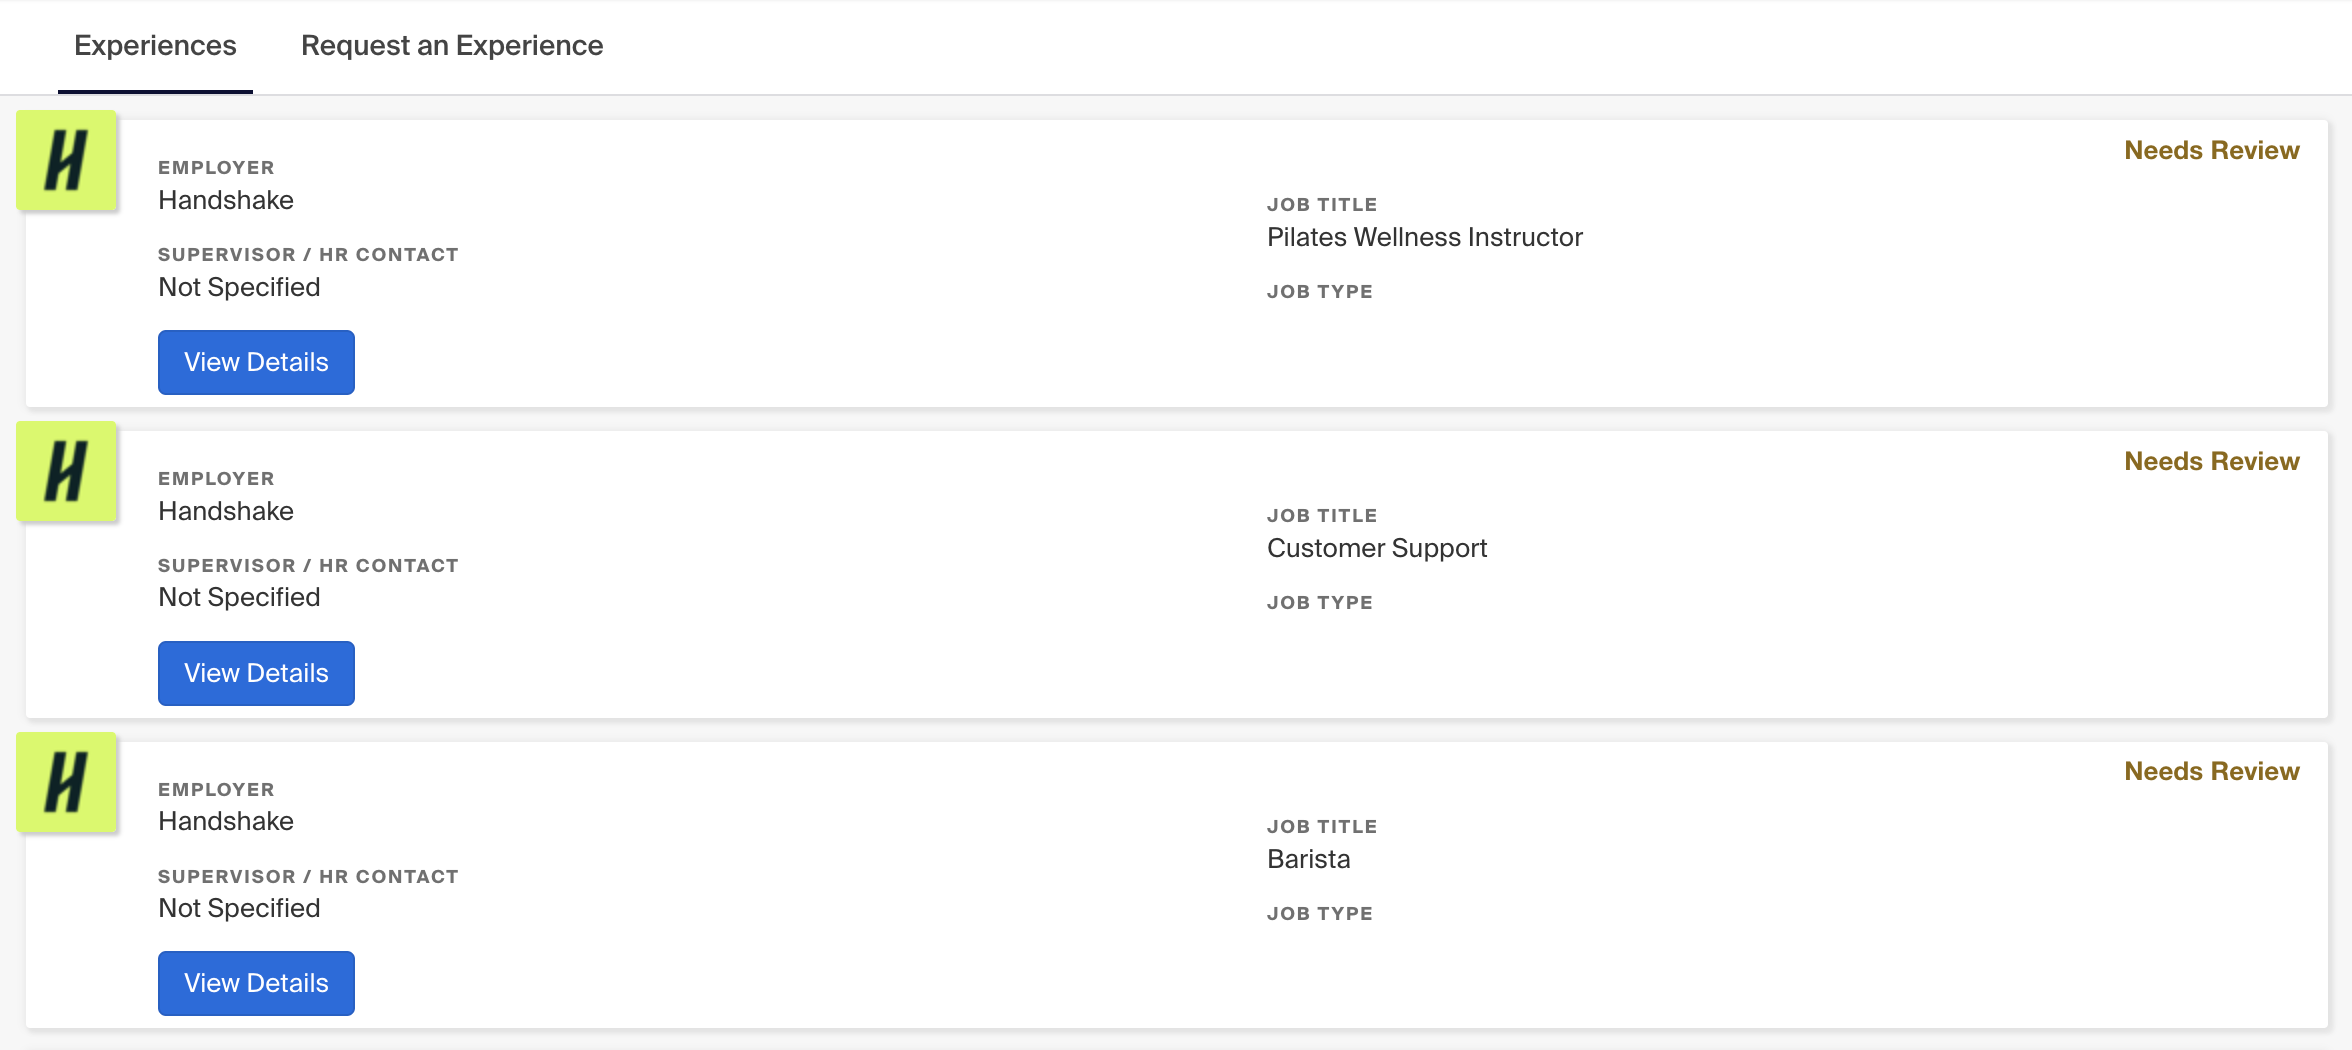Click Not Specified supervisor on the Barista card
The height and width of the screenshot is (1050, 2352).
(239, 908)
